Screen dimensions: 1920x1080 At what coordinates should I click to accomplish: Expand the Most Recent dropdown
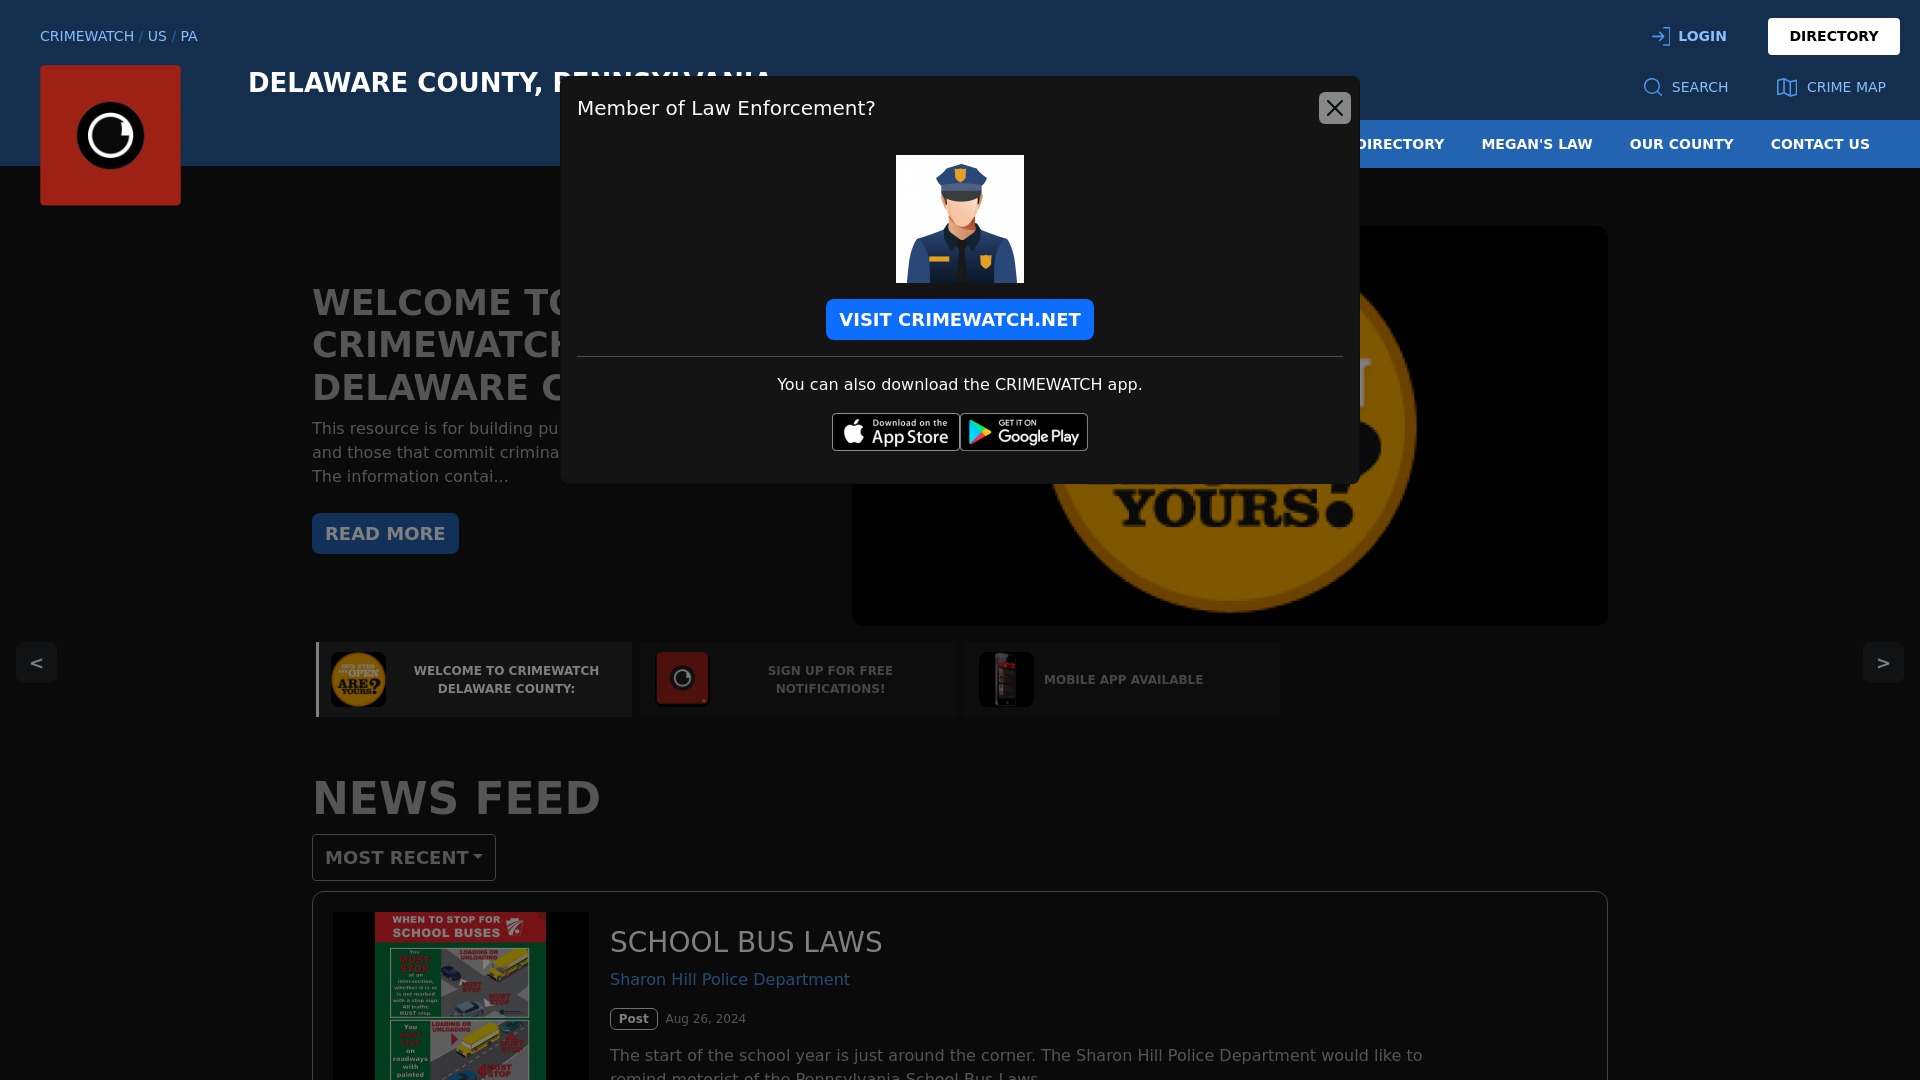coord(404,857)
